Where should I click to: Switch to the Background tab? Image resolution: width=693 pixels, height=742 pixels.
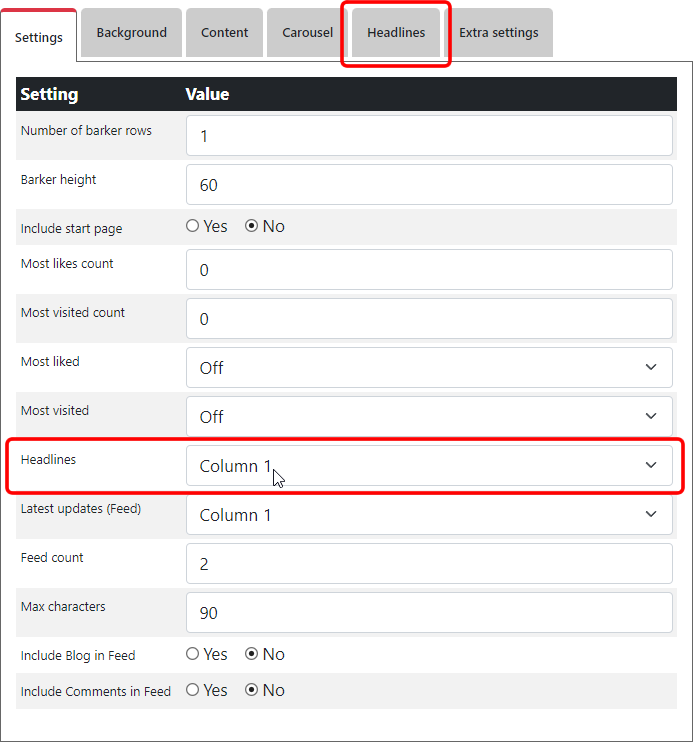131,32
